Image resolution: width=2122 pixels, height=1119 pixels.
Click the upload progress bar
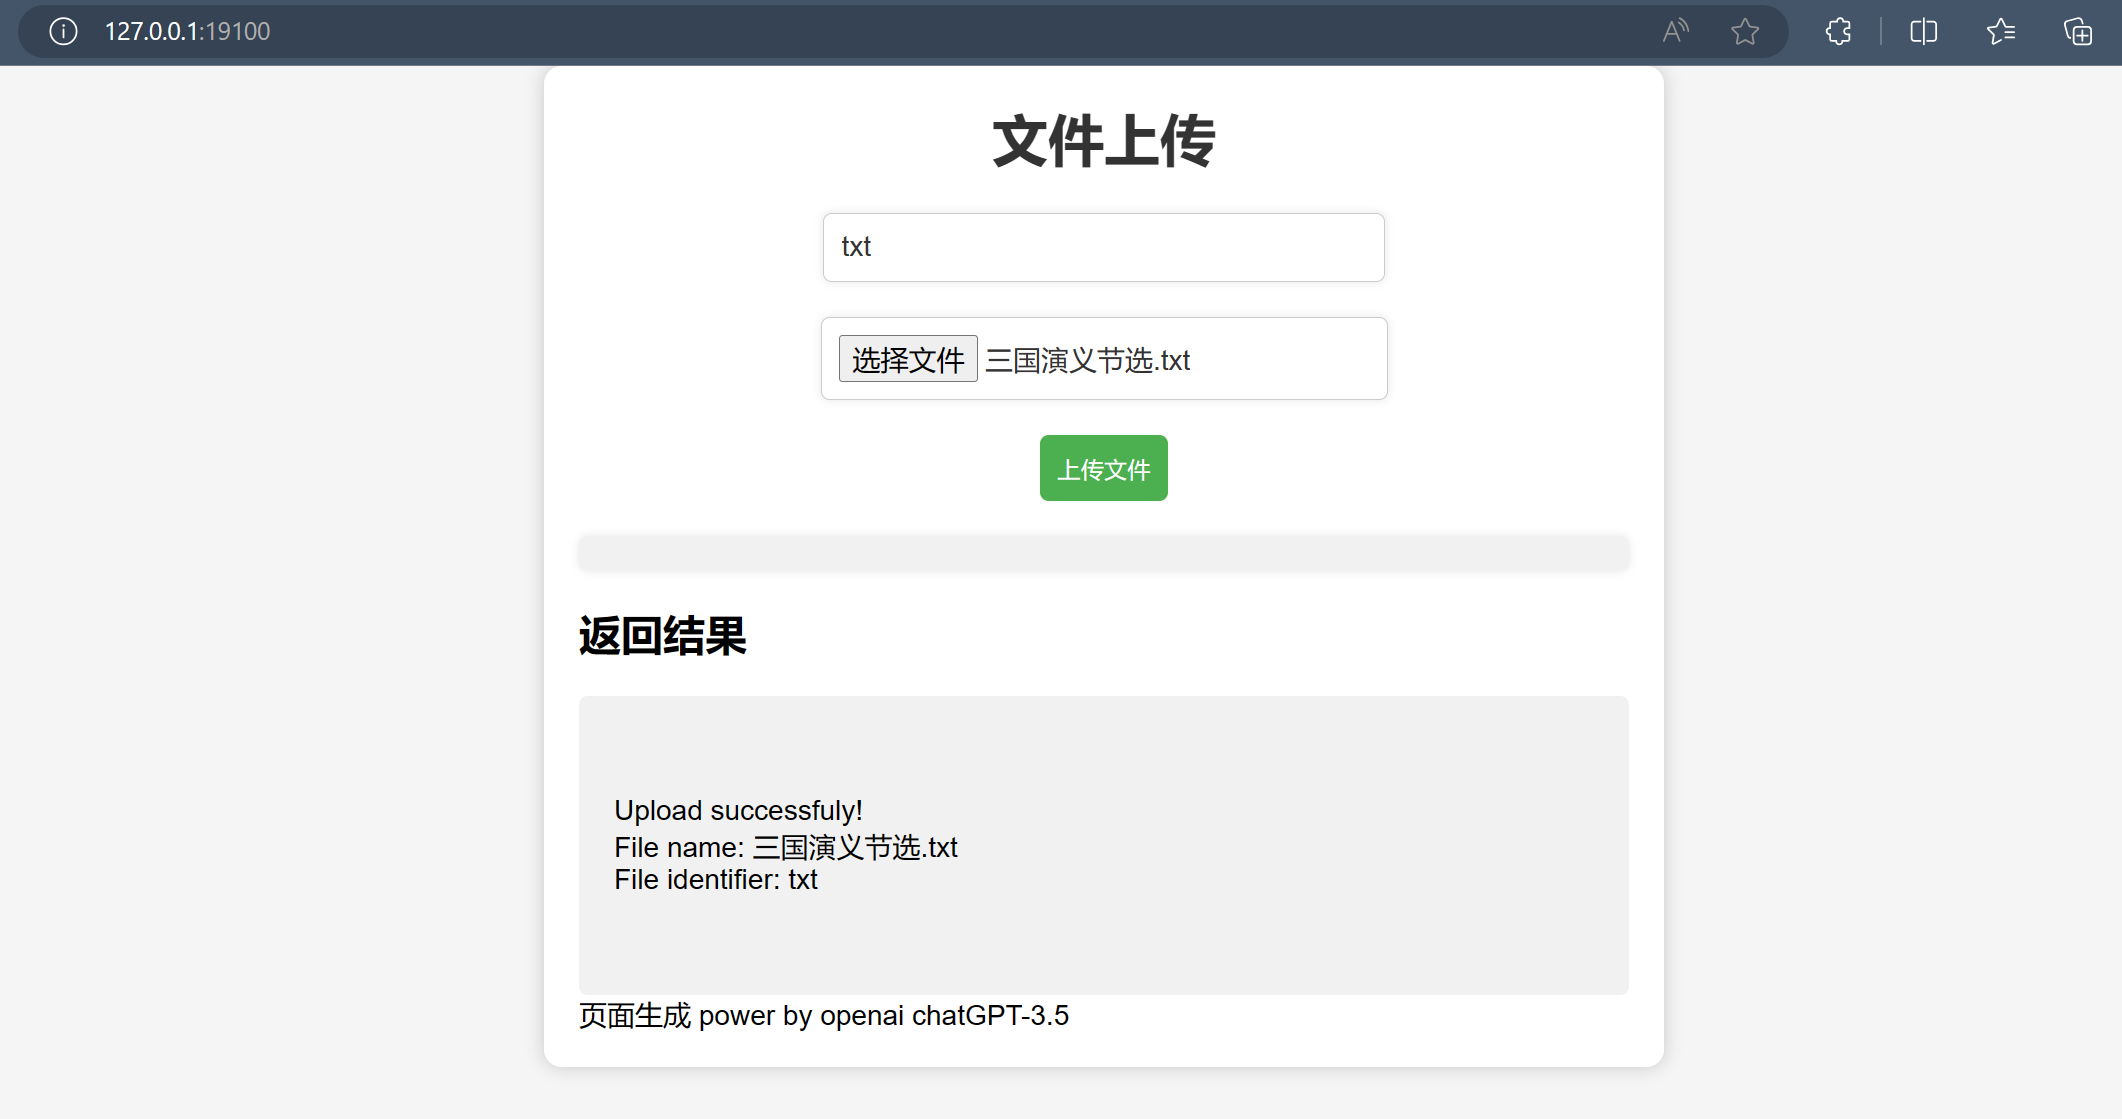coord(1103,553)
